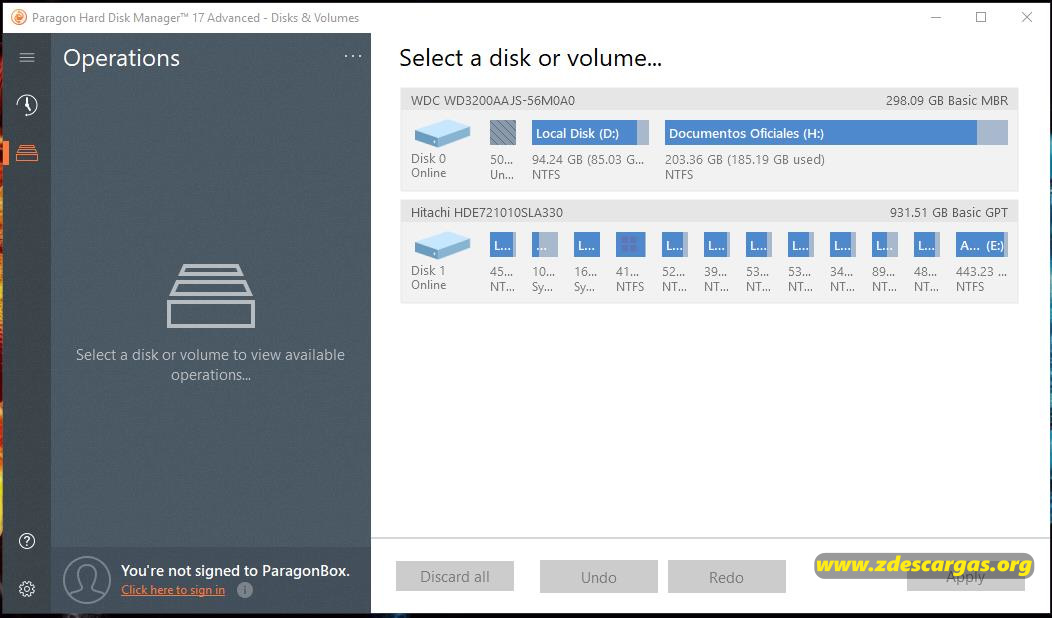The height and width of the screenshot is (618, 1052).
Task: Open the backup history clock icon
Action: pos(27,105)
